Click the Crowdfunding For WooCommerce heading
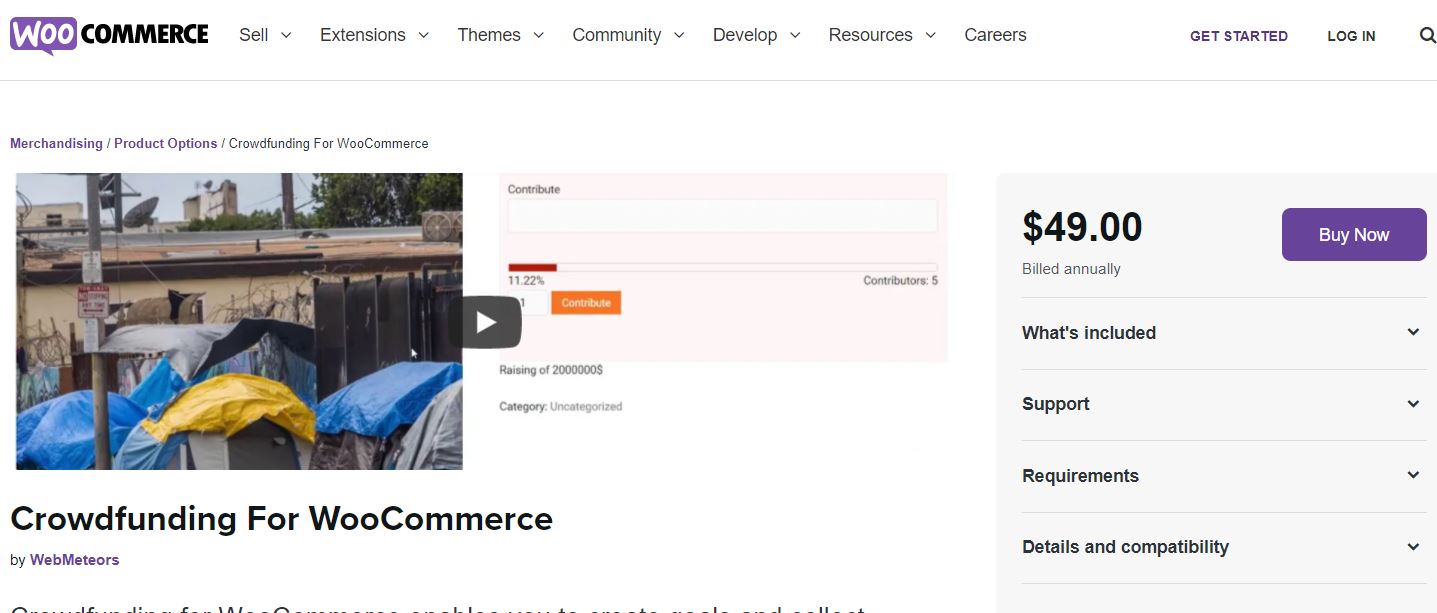This screenshot has width=1437, height=613. [281, 518]
